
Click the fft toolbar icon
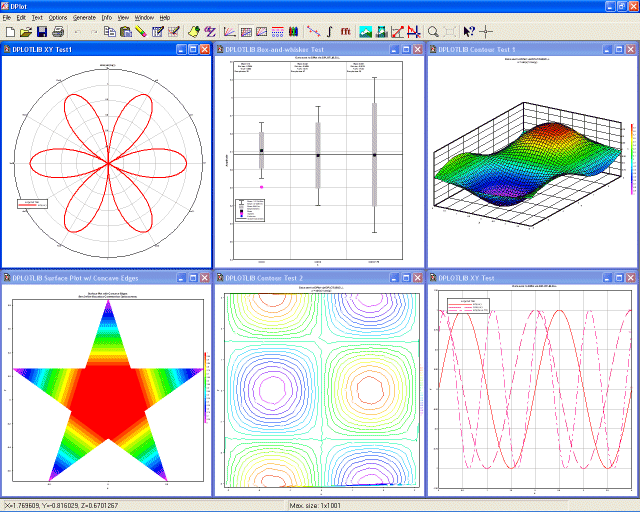(346, 32)
